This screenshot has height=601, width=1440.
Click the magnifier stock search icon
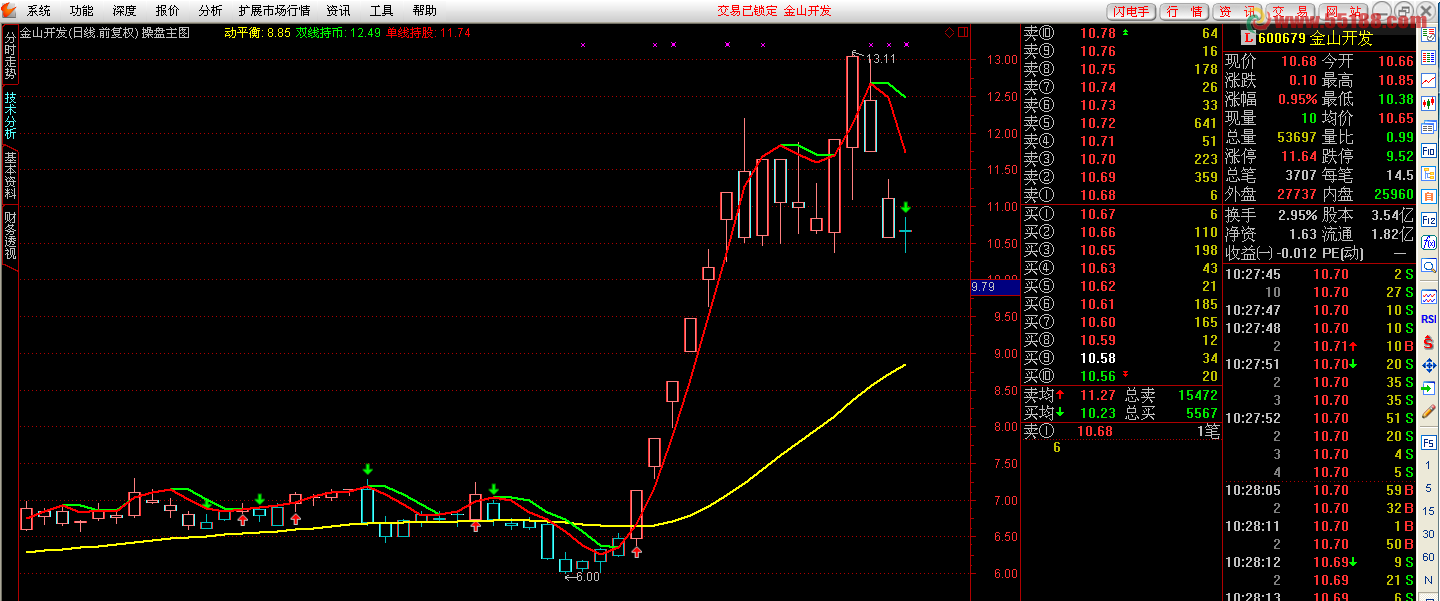1428,265
